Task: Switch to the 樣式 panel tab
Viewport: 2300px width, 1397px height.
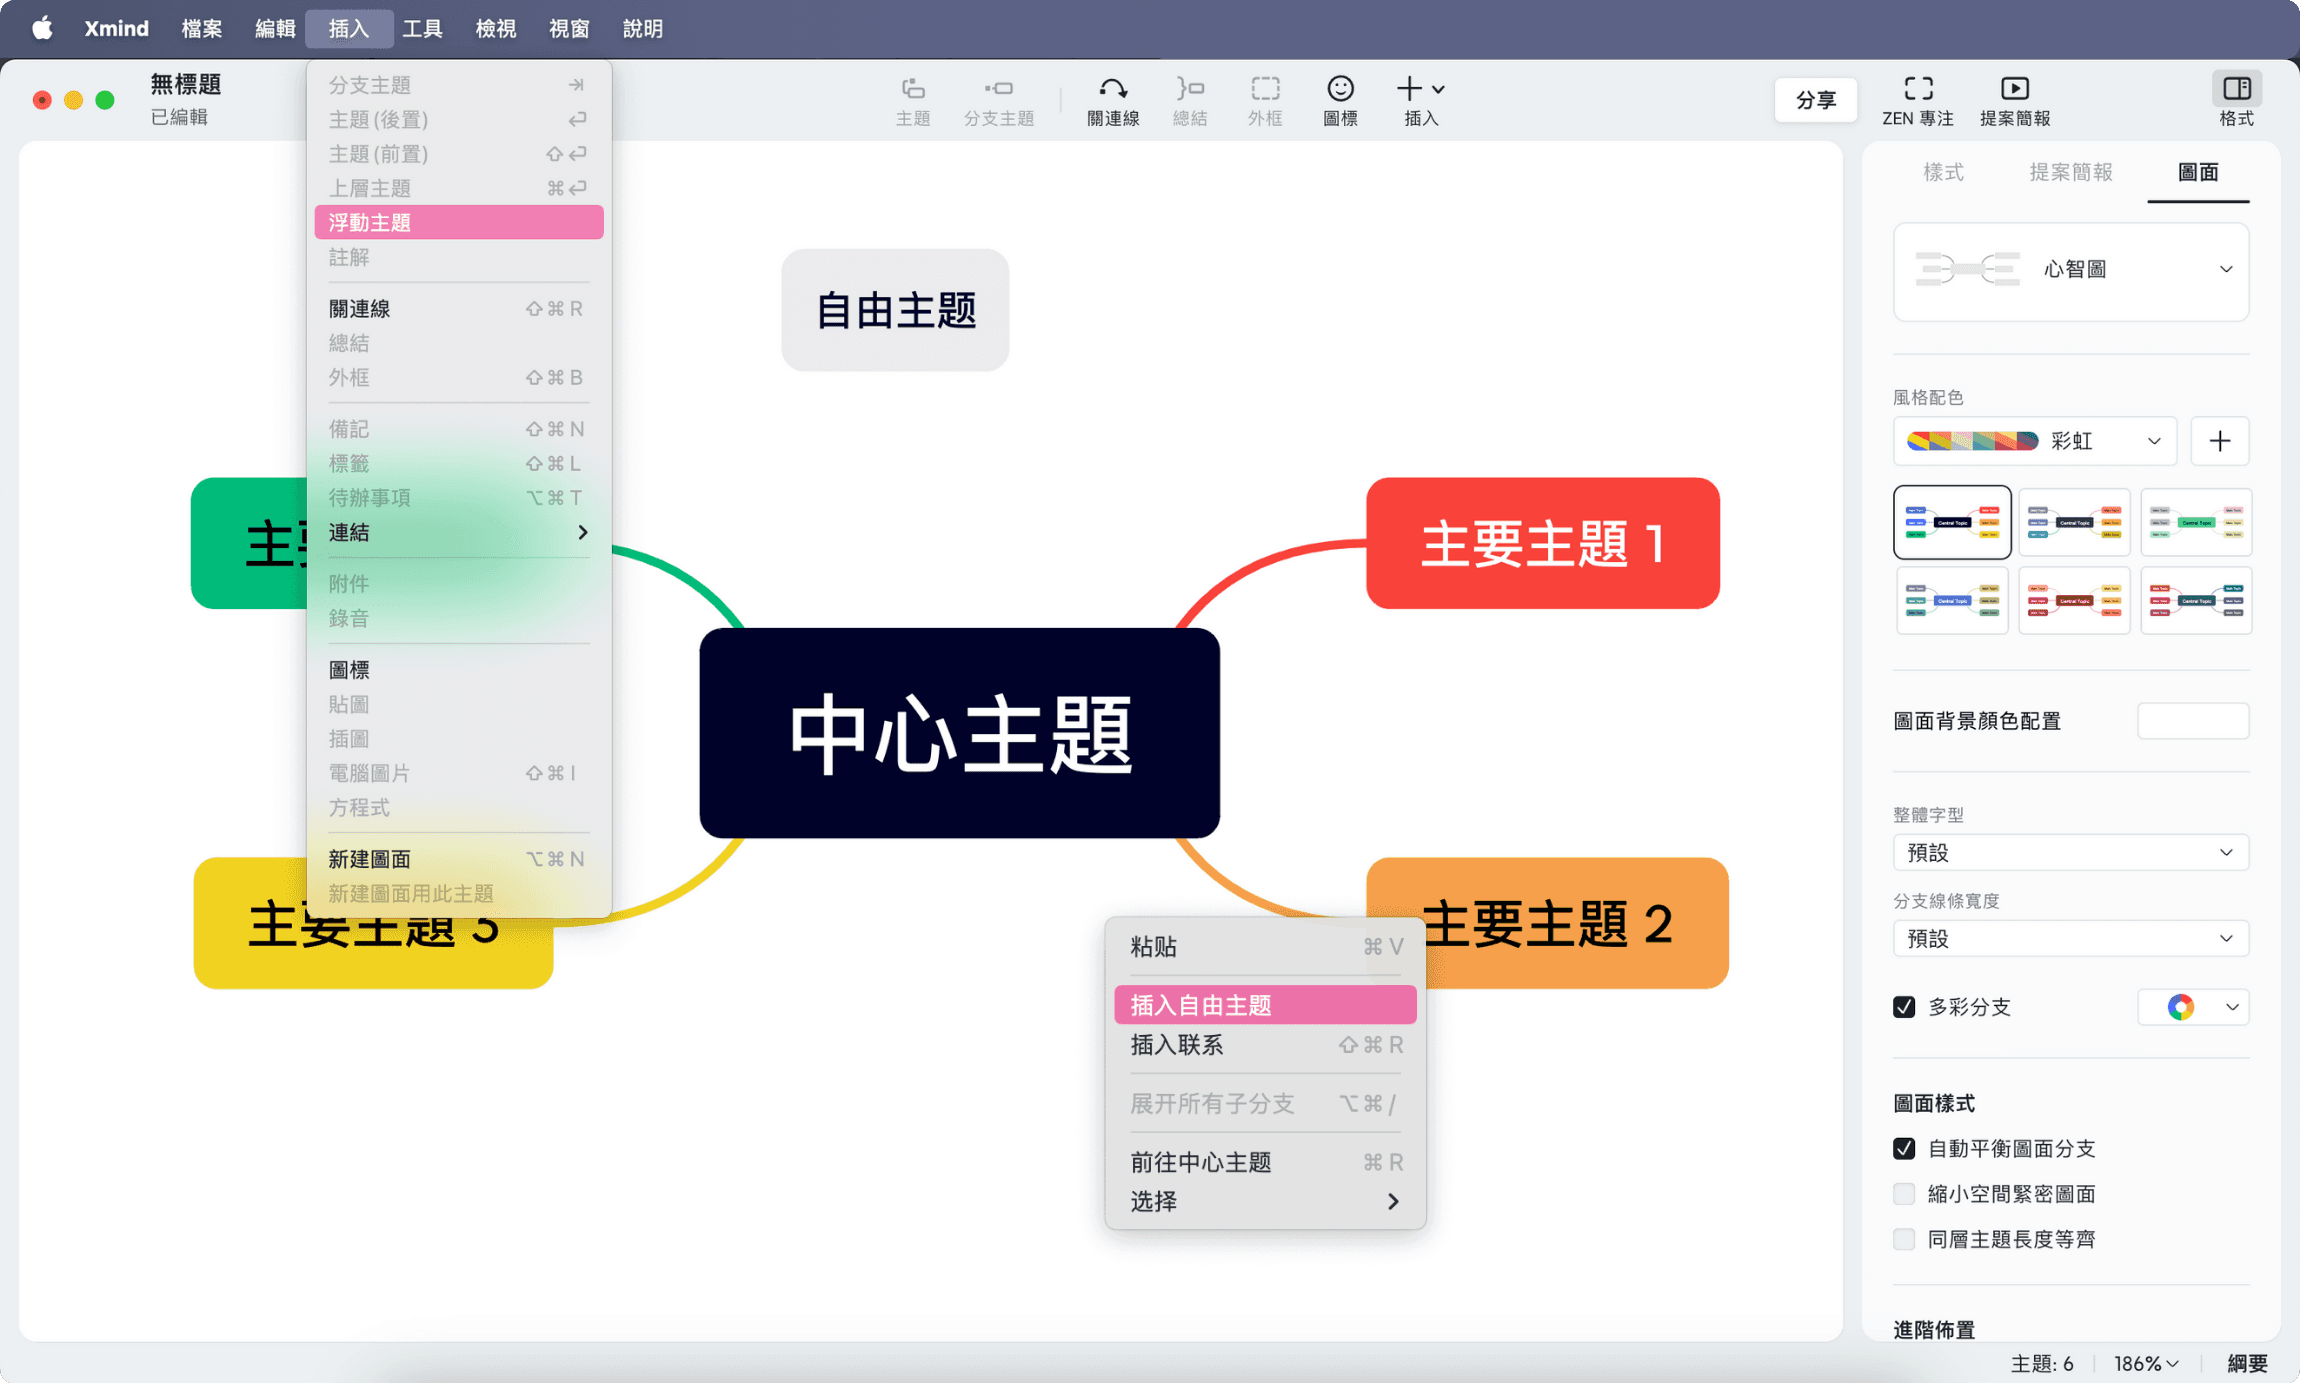Action: [x=1942, y=172]
